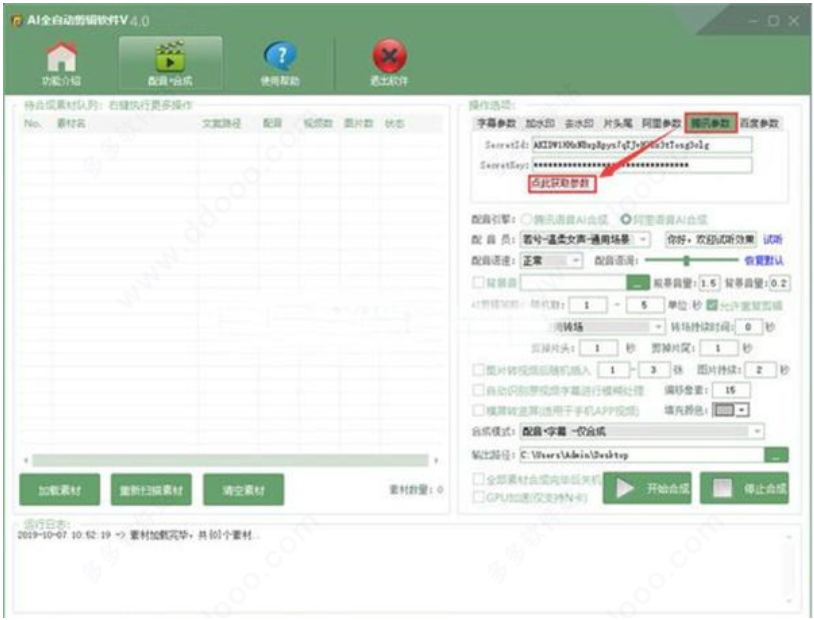The height and width of the screenshot is (620, 814).
Task: Click the app logo in the title bar
Action: (x=17, y=21)
